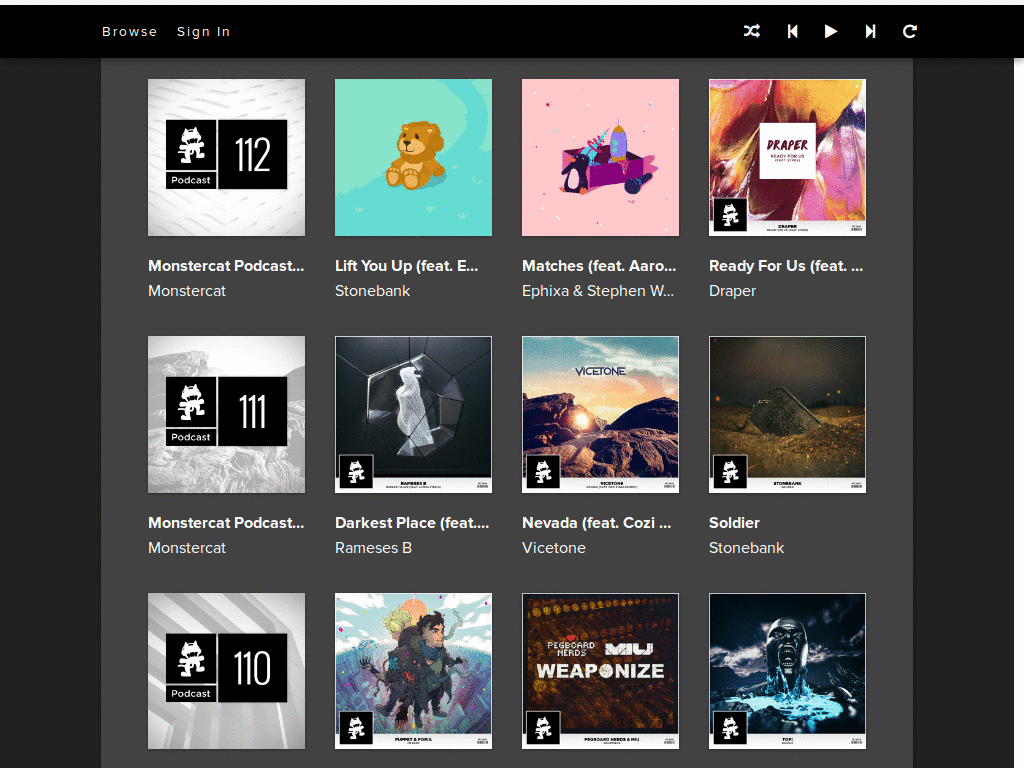Open the teddy bear Lift You Up cover
The image size is (1024, 768).
click(413, 157)
